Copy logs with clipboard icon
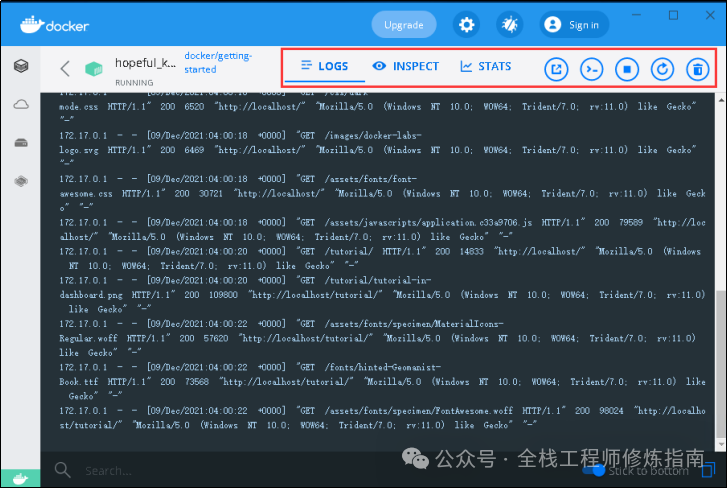Viewport: 728px width, 488px height. coord(708,469)
